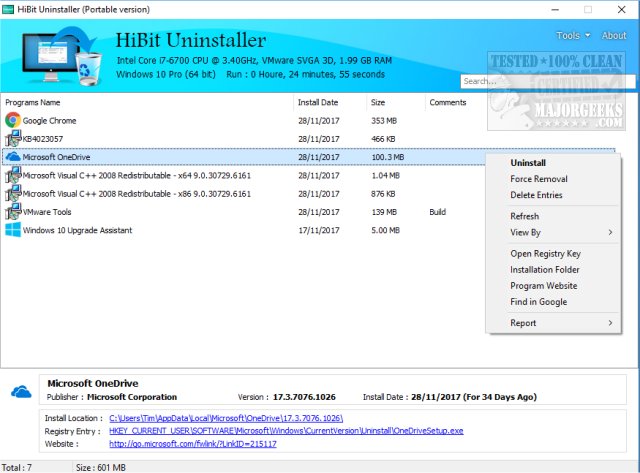Viewport: 640px width, 473px height.
Task: Select Refresh in context menu
Action: 524,216
